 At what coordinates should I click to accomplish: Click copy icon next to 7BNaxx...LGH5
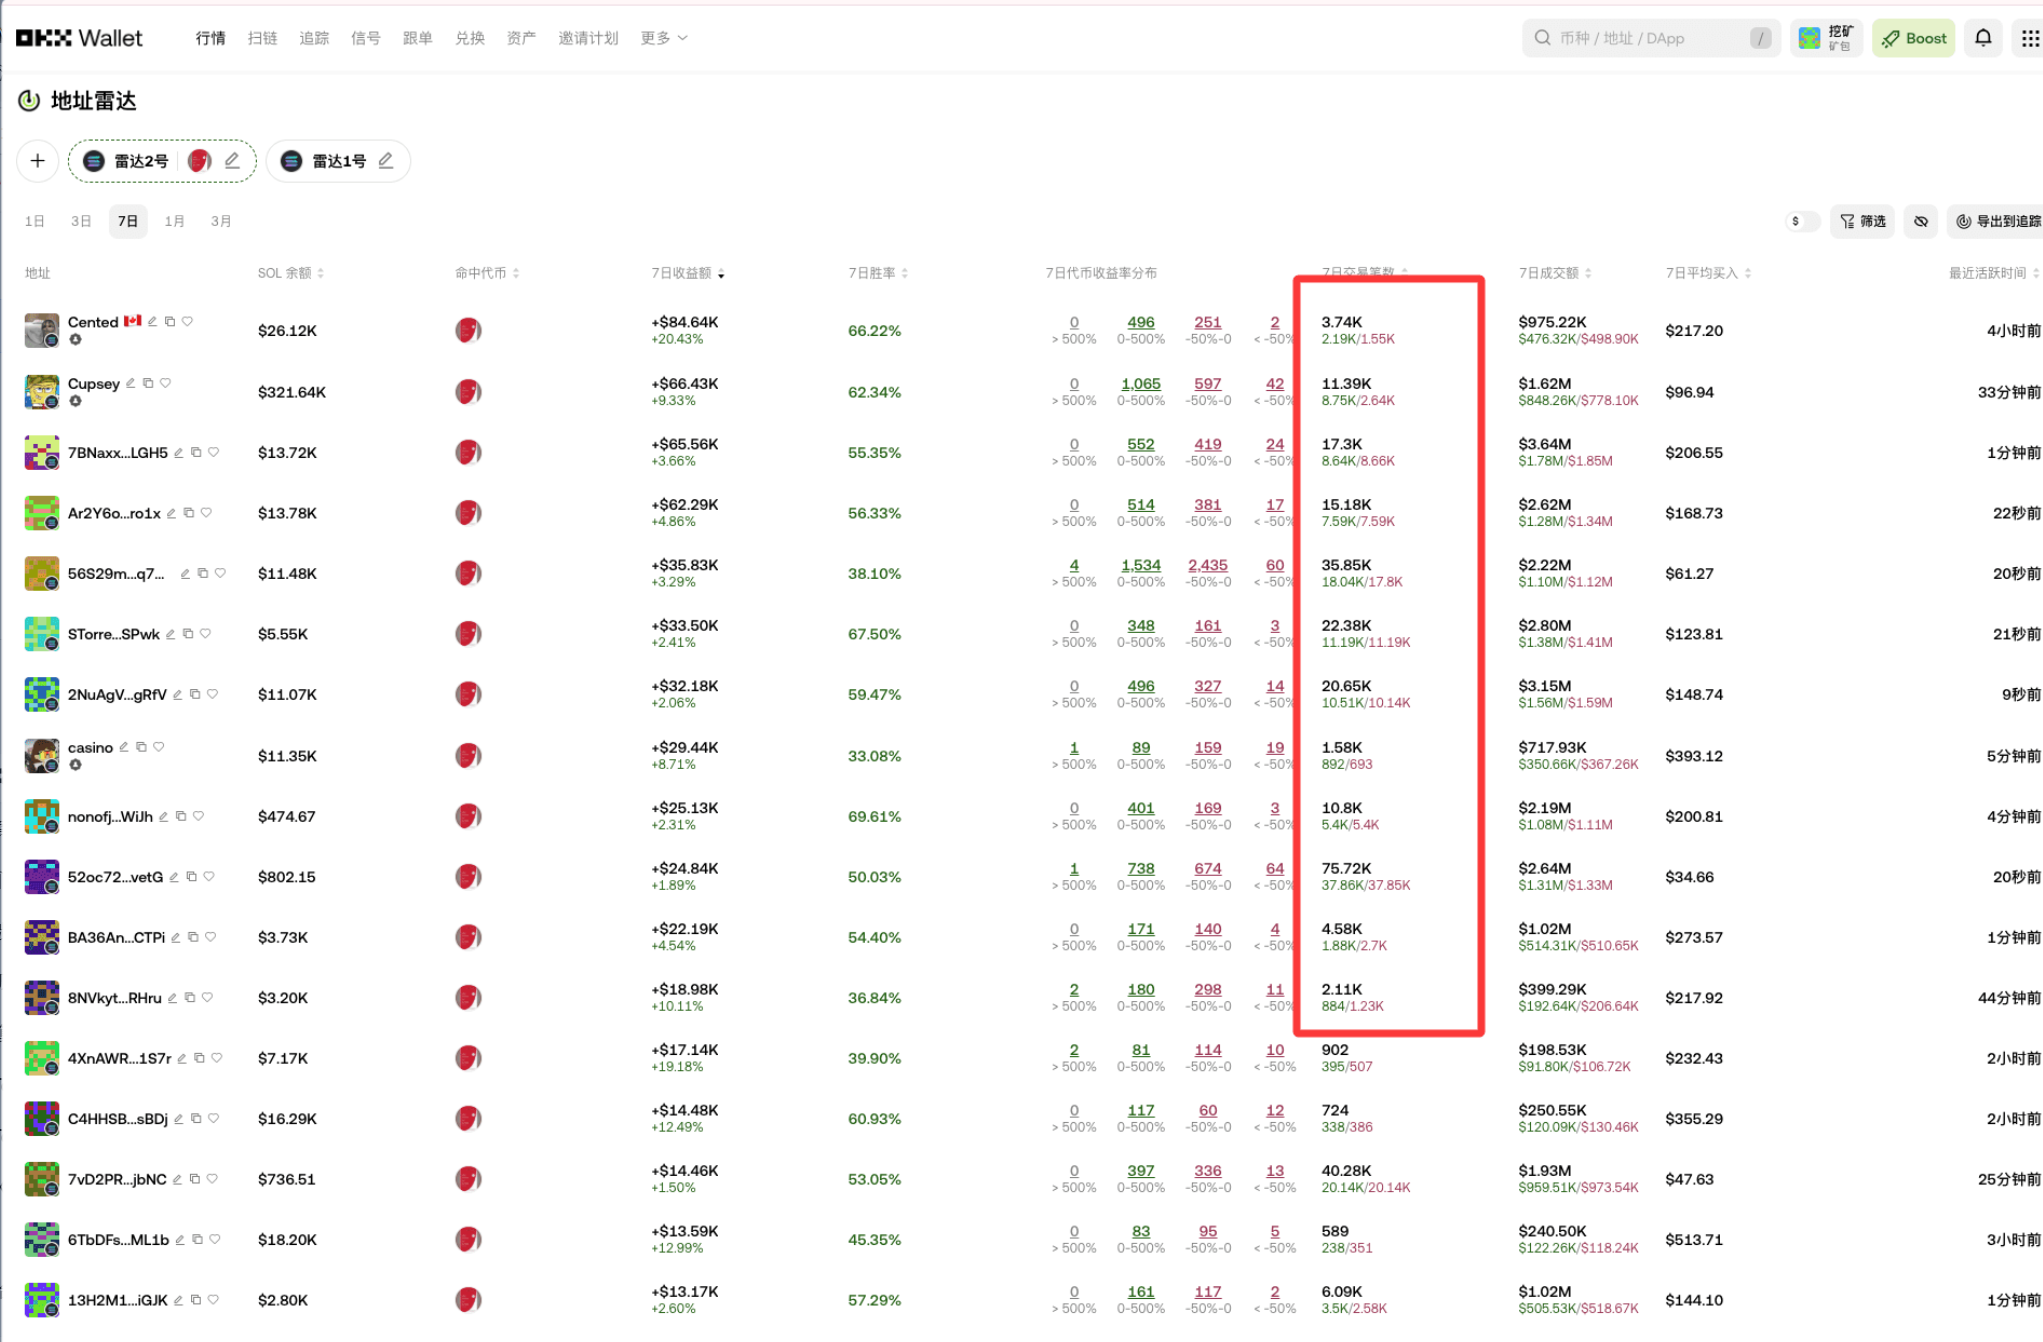point(196,452)
